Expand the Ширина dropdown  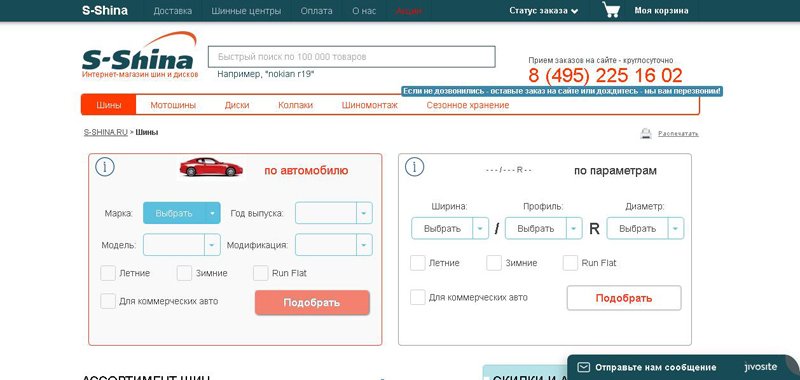(x=450, y=229)
